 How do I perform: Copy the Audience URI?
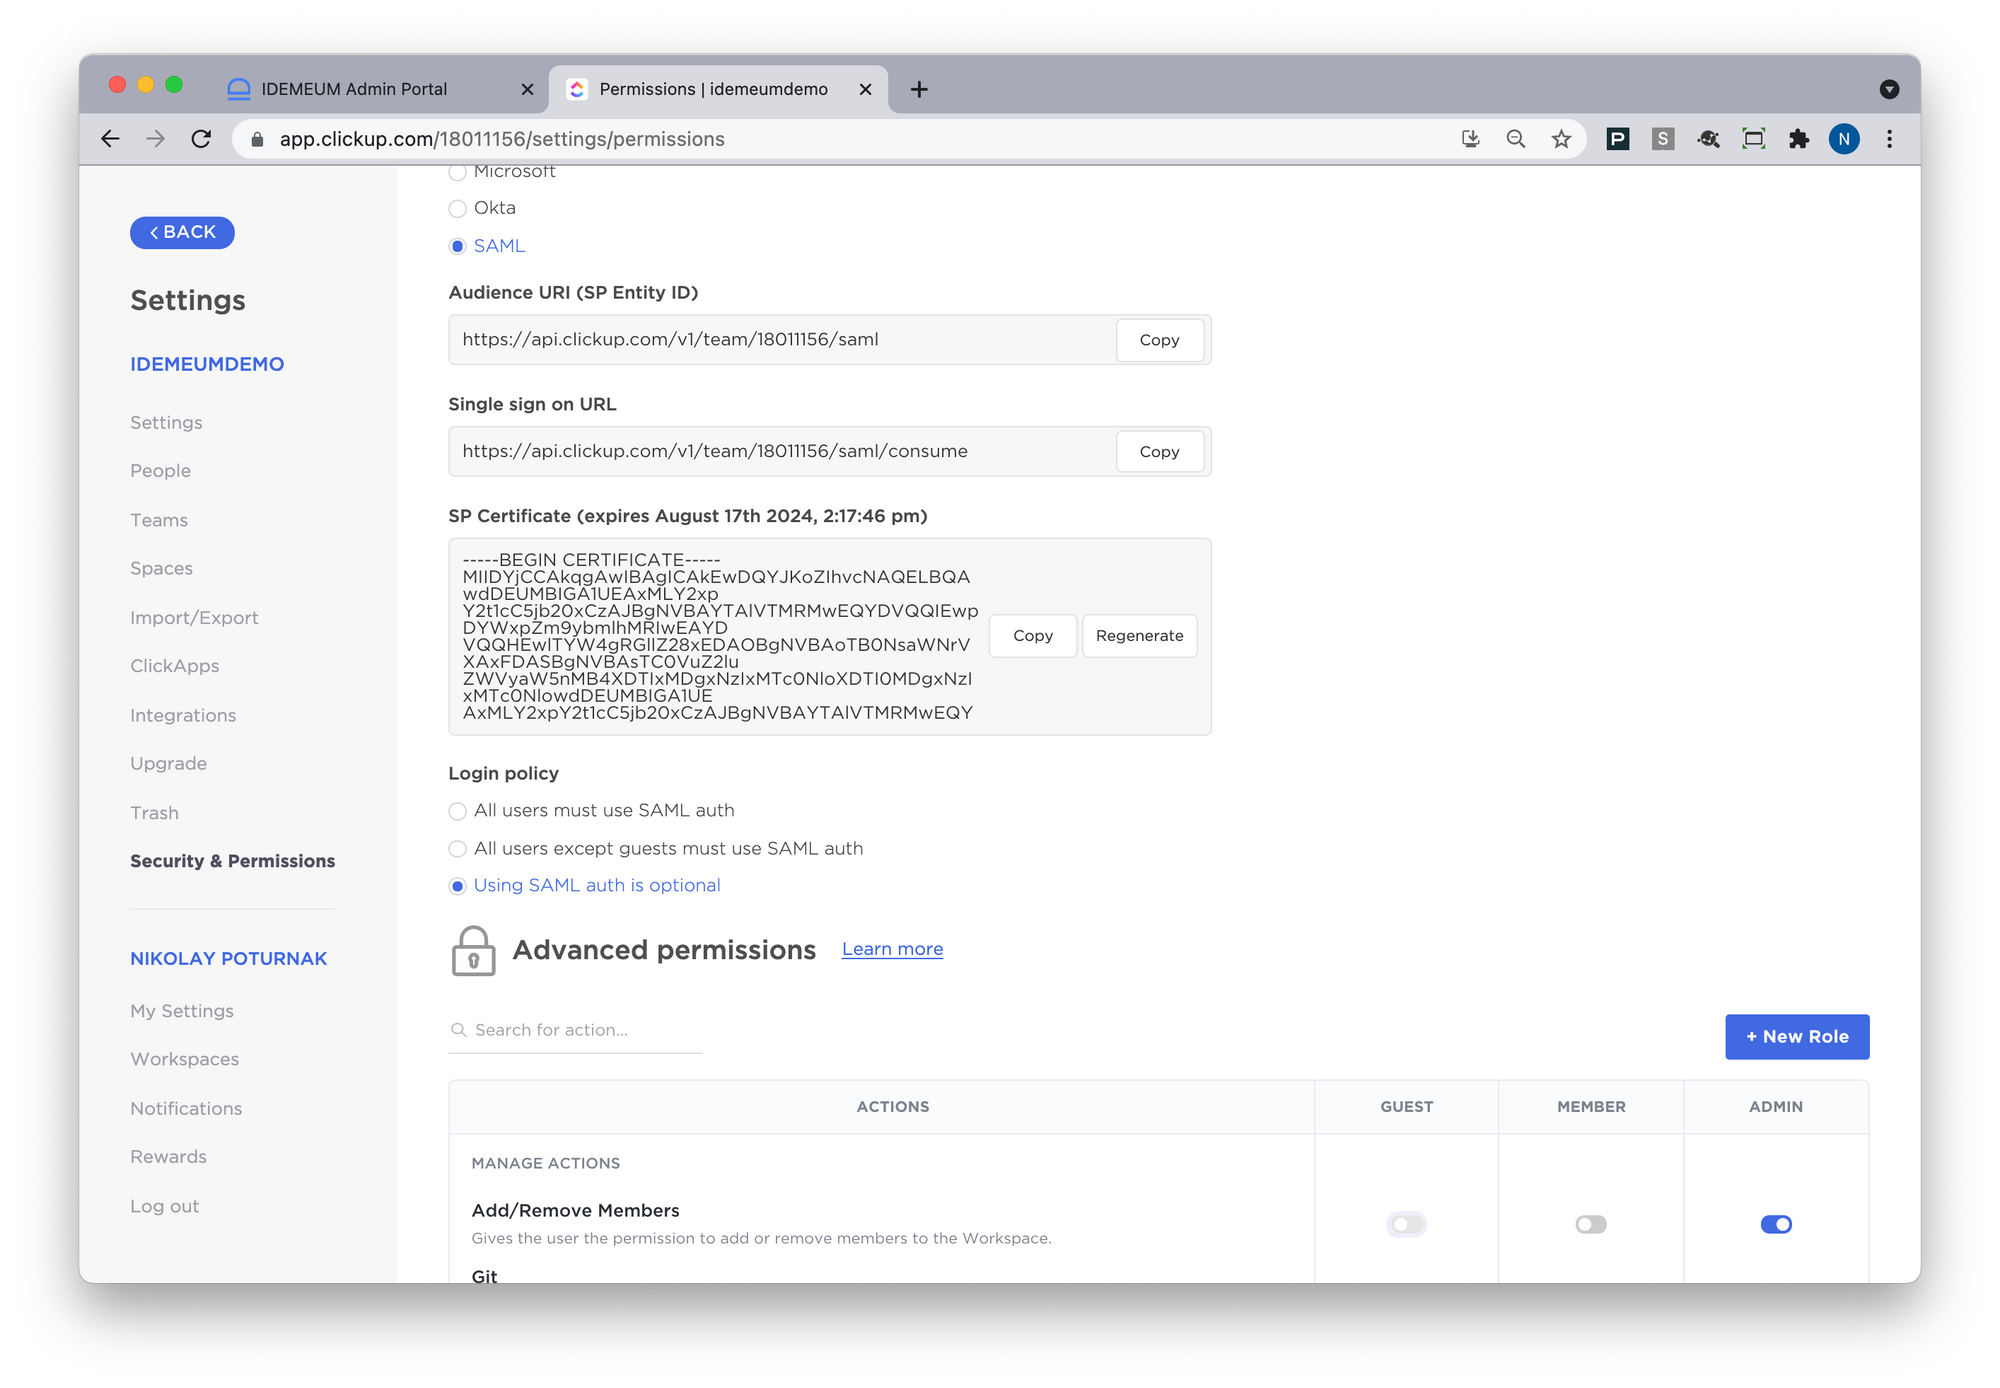coord(1159,340)
